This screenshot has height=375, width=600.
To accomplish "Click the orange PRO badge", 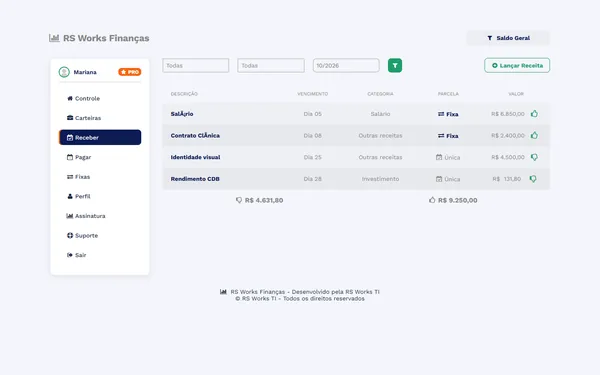I will click(130, 72).
